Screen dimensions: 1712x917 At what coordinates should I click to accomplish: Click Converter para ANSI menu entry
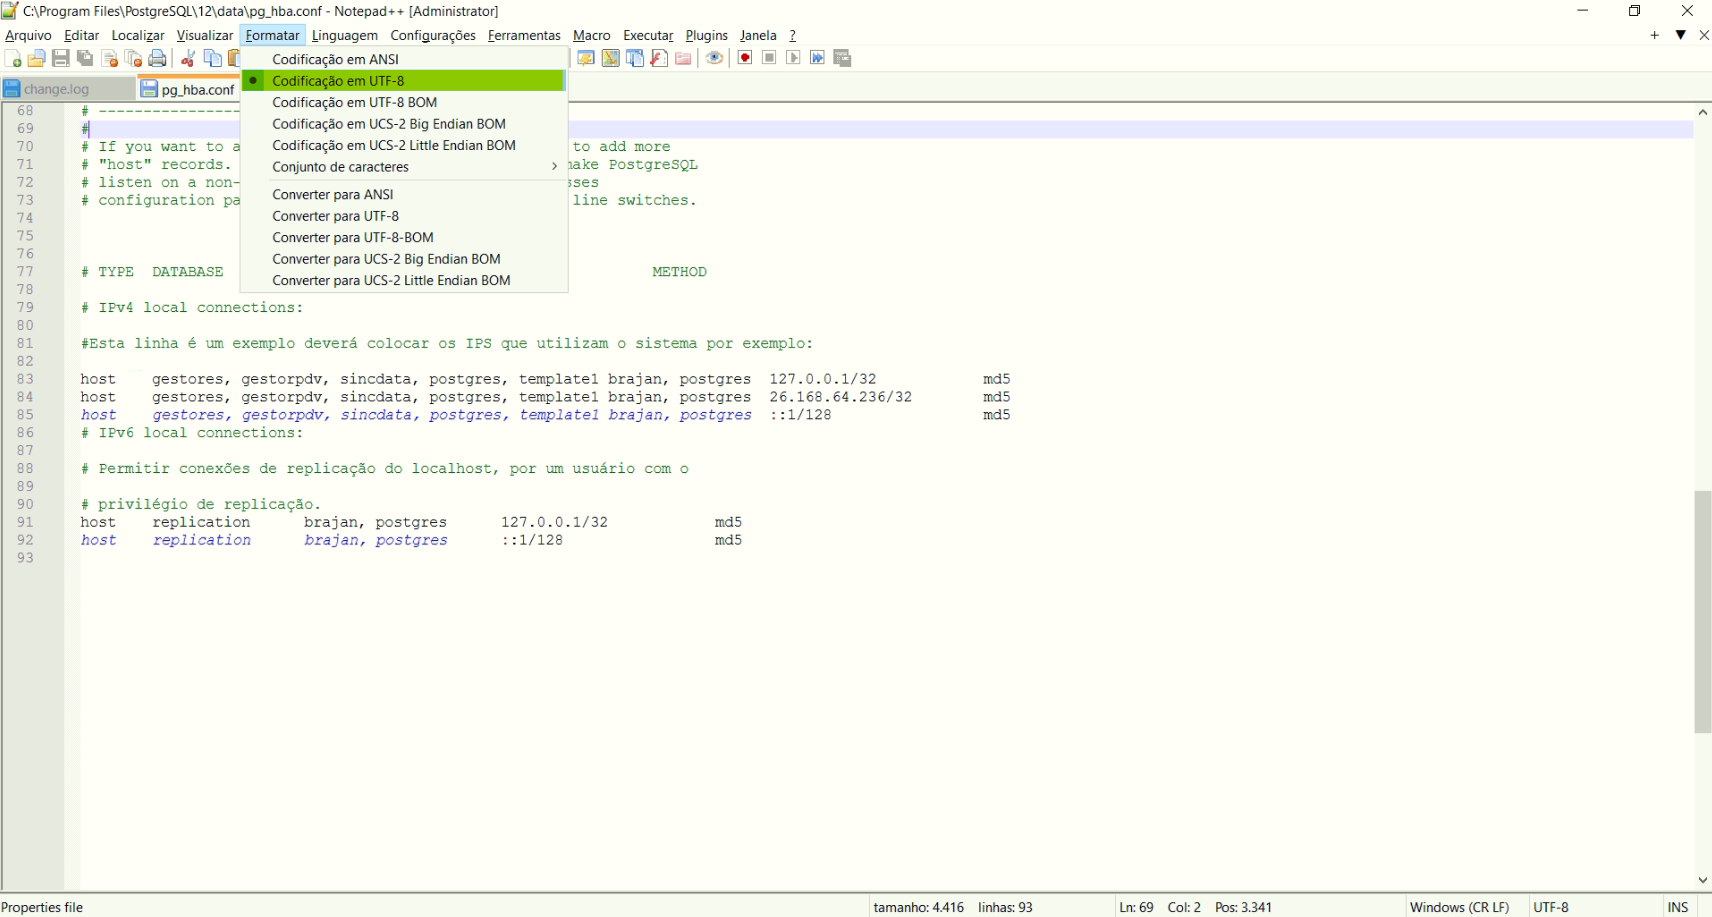click(332, 194)
